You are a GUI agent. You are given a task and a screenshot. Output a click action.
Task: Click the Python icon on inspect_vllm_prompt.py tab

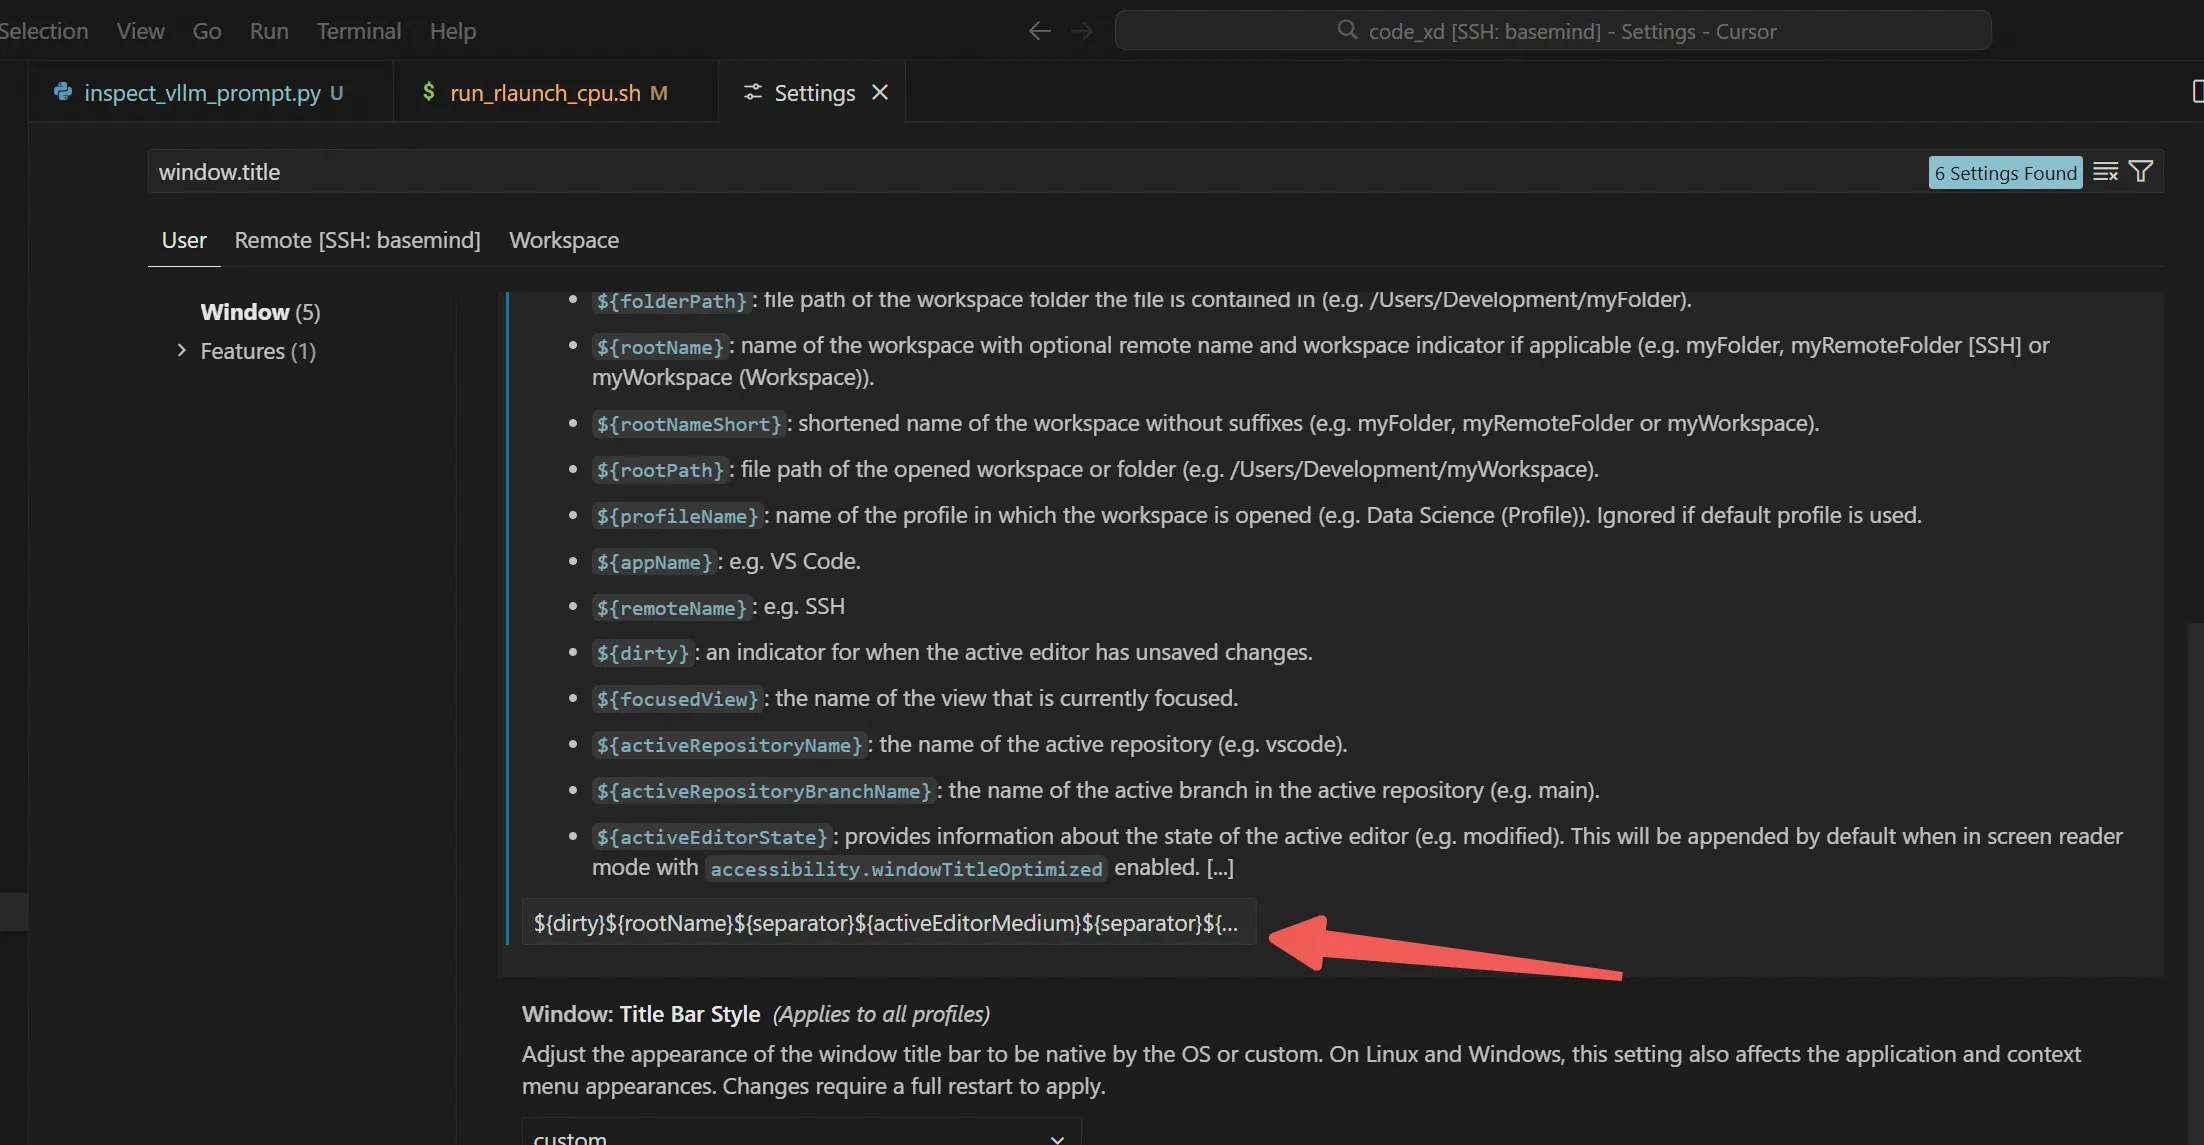63,92
